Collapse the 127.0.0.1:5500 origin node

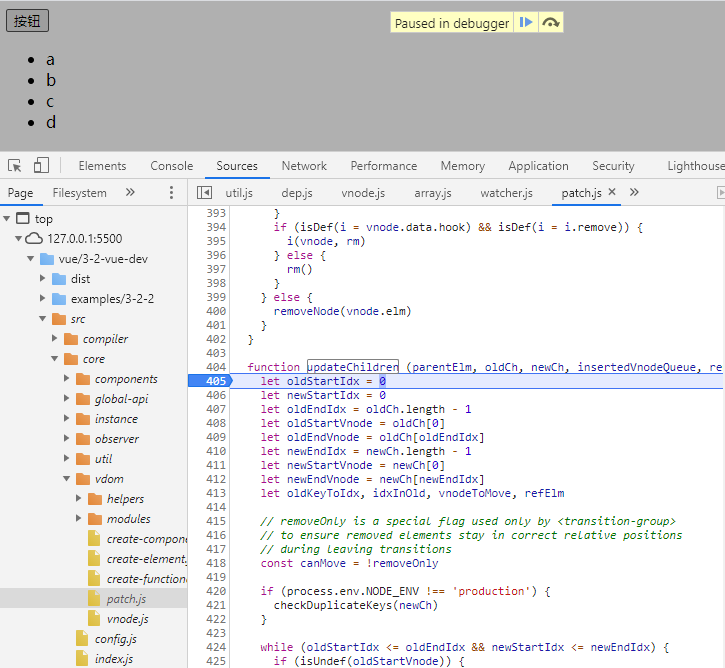pos(18,239)
